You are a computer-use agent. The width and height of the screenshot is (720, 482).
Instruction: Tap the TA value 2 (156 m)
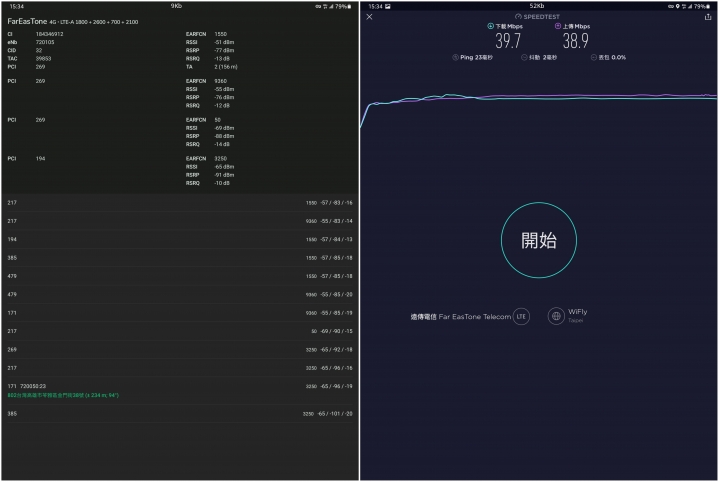point(226,67)
